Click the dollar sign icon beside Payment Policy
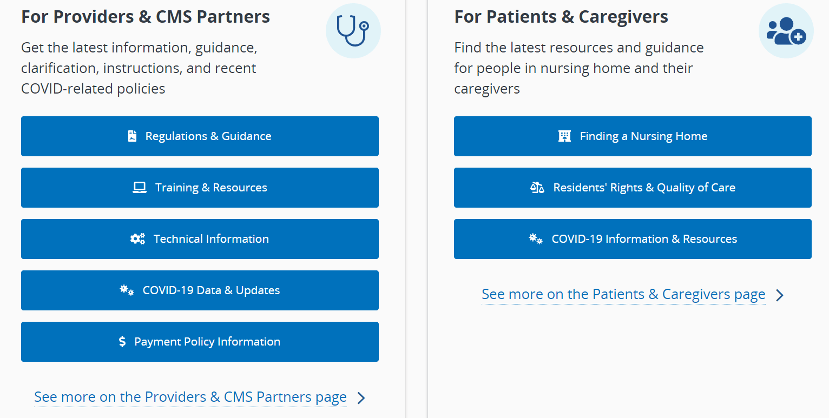 [122, 342]
